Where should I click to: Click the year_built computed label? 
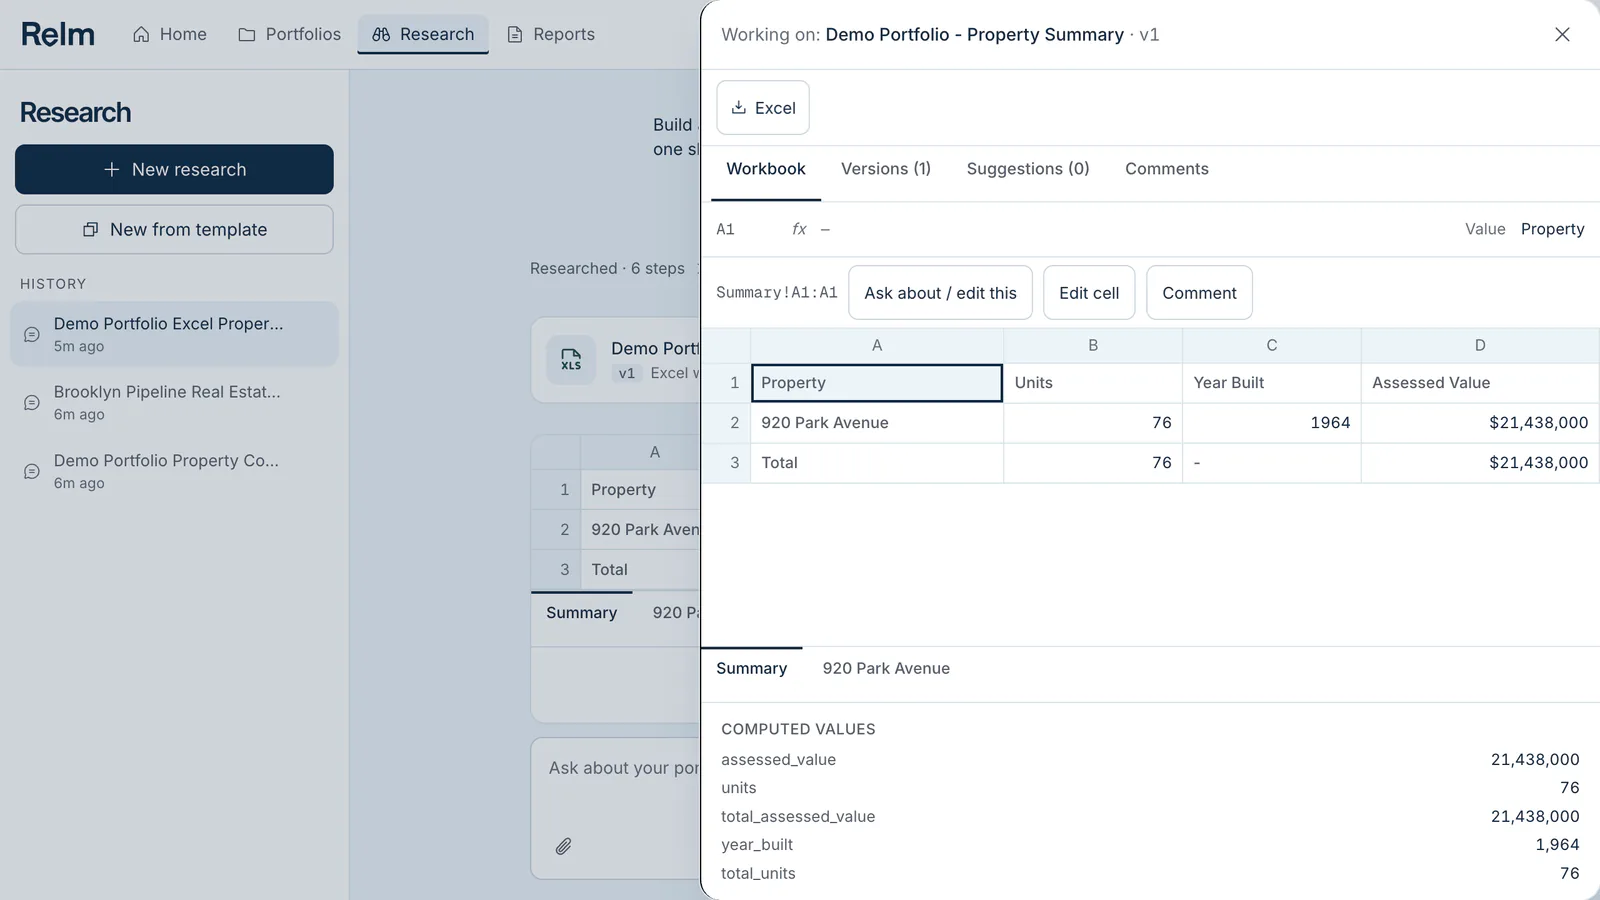point(757,845)
